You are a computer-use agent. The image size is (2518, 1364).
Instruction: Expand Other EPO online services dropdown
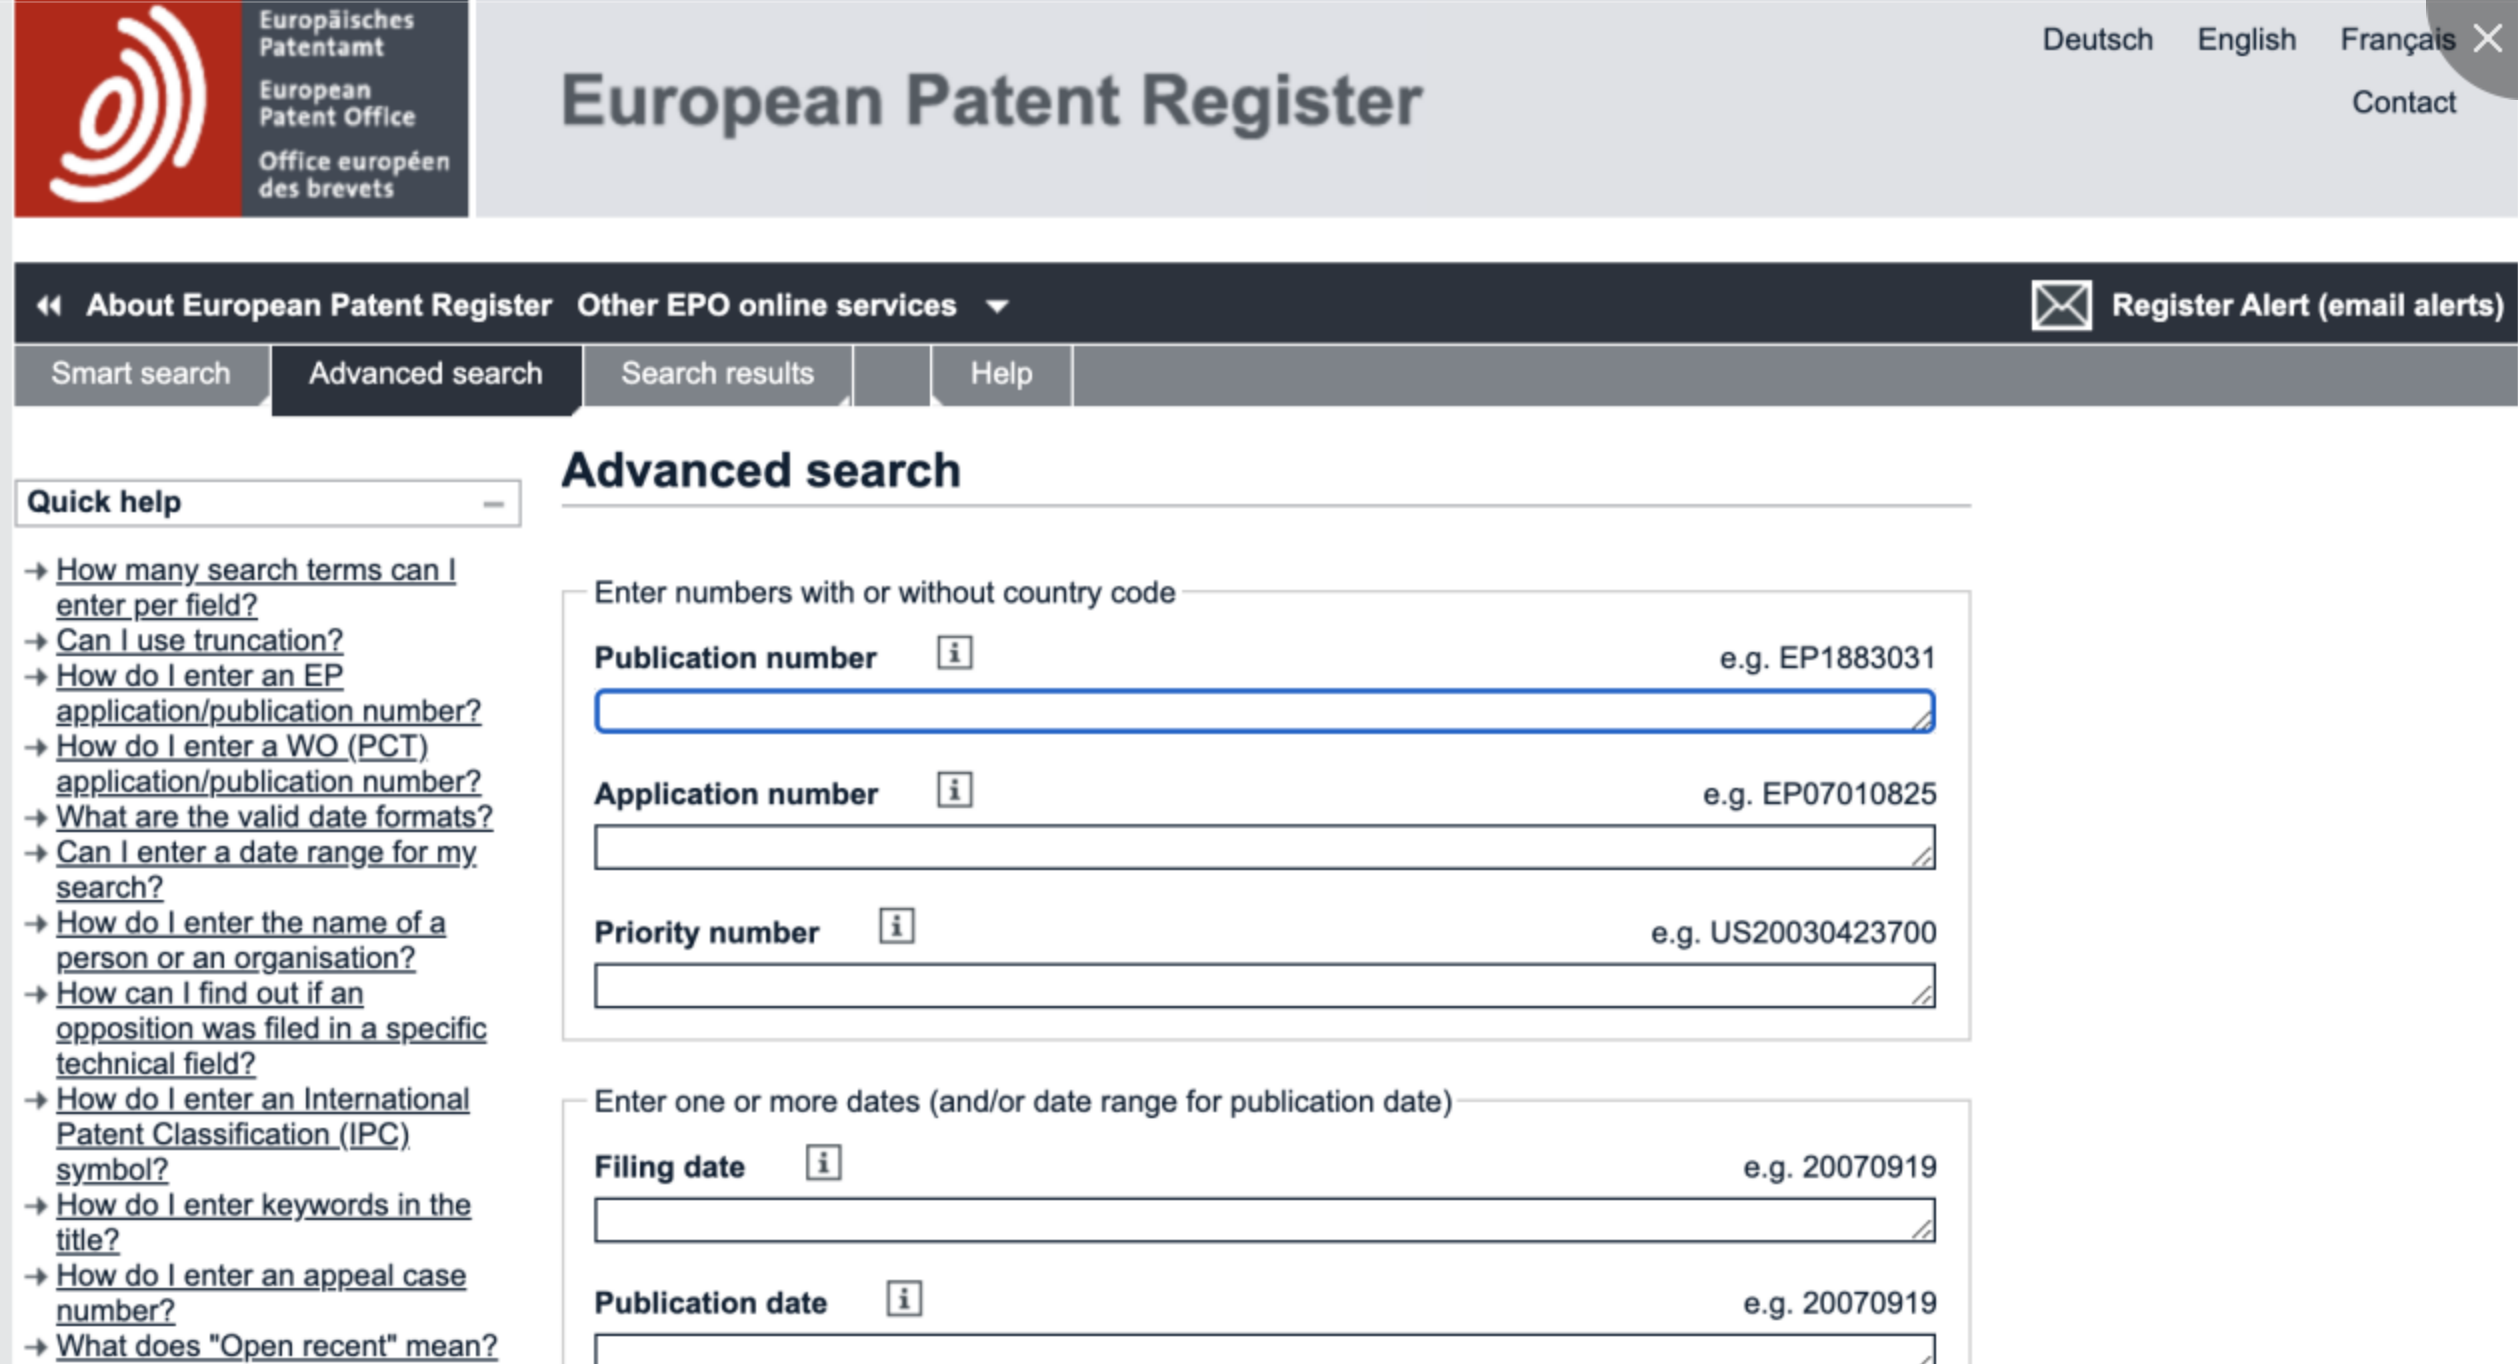pos(996,306)
